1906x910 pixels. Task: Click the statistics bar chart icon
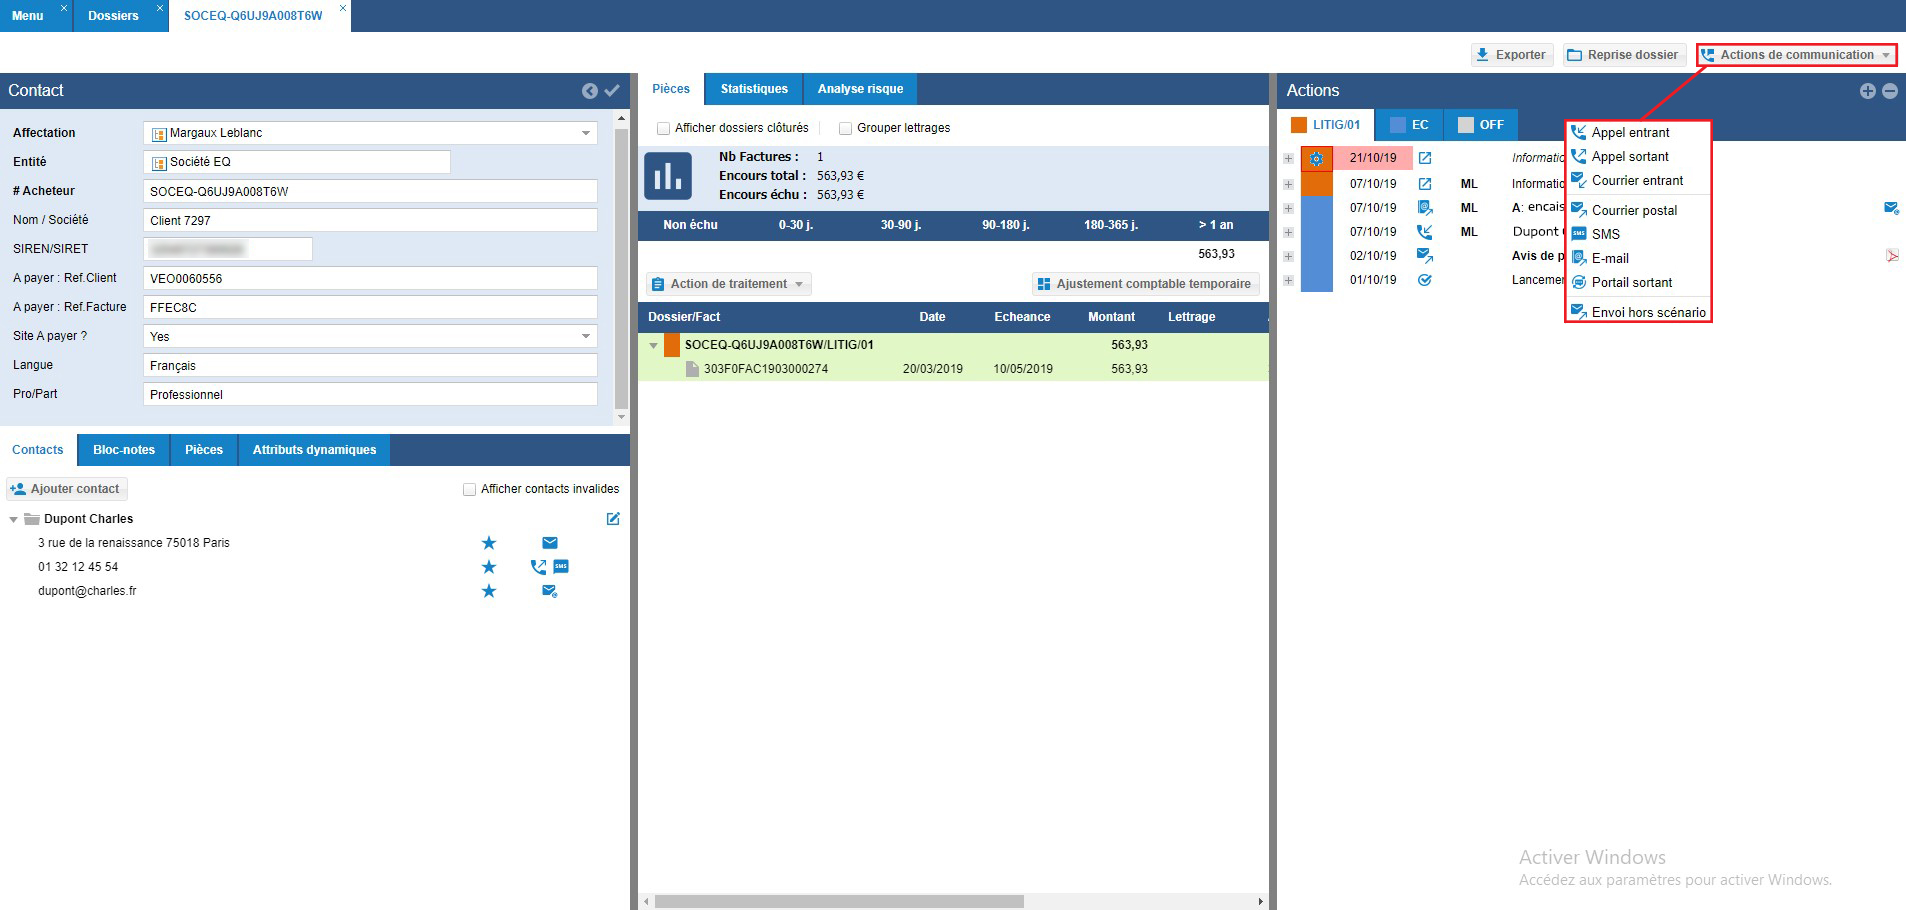pos(667,176)
